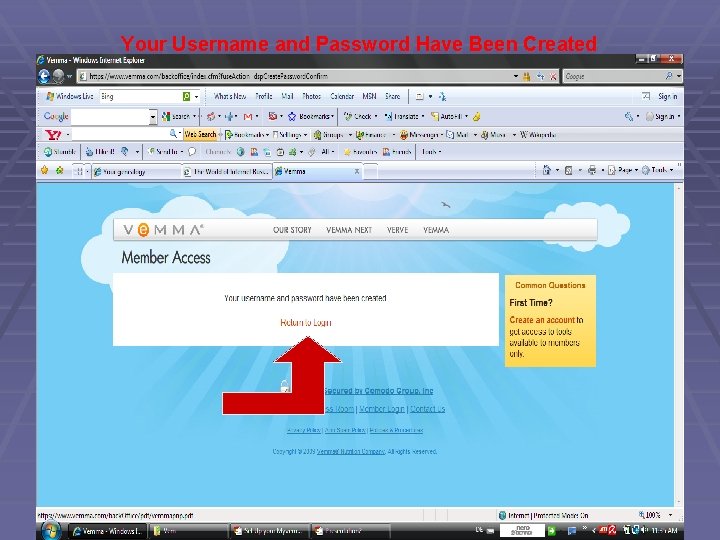Click StumbleUpon Favorites star button
Screen dimensions: 720x540
[360, 152]
